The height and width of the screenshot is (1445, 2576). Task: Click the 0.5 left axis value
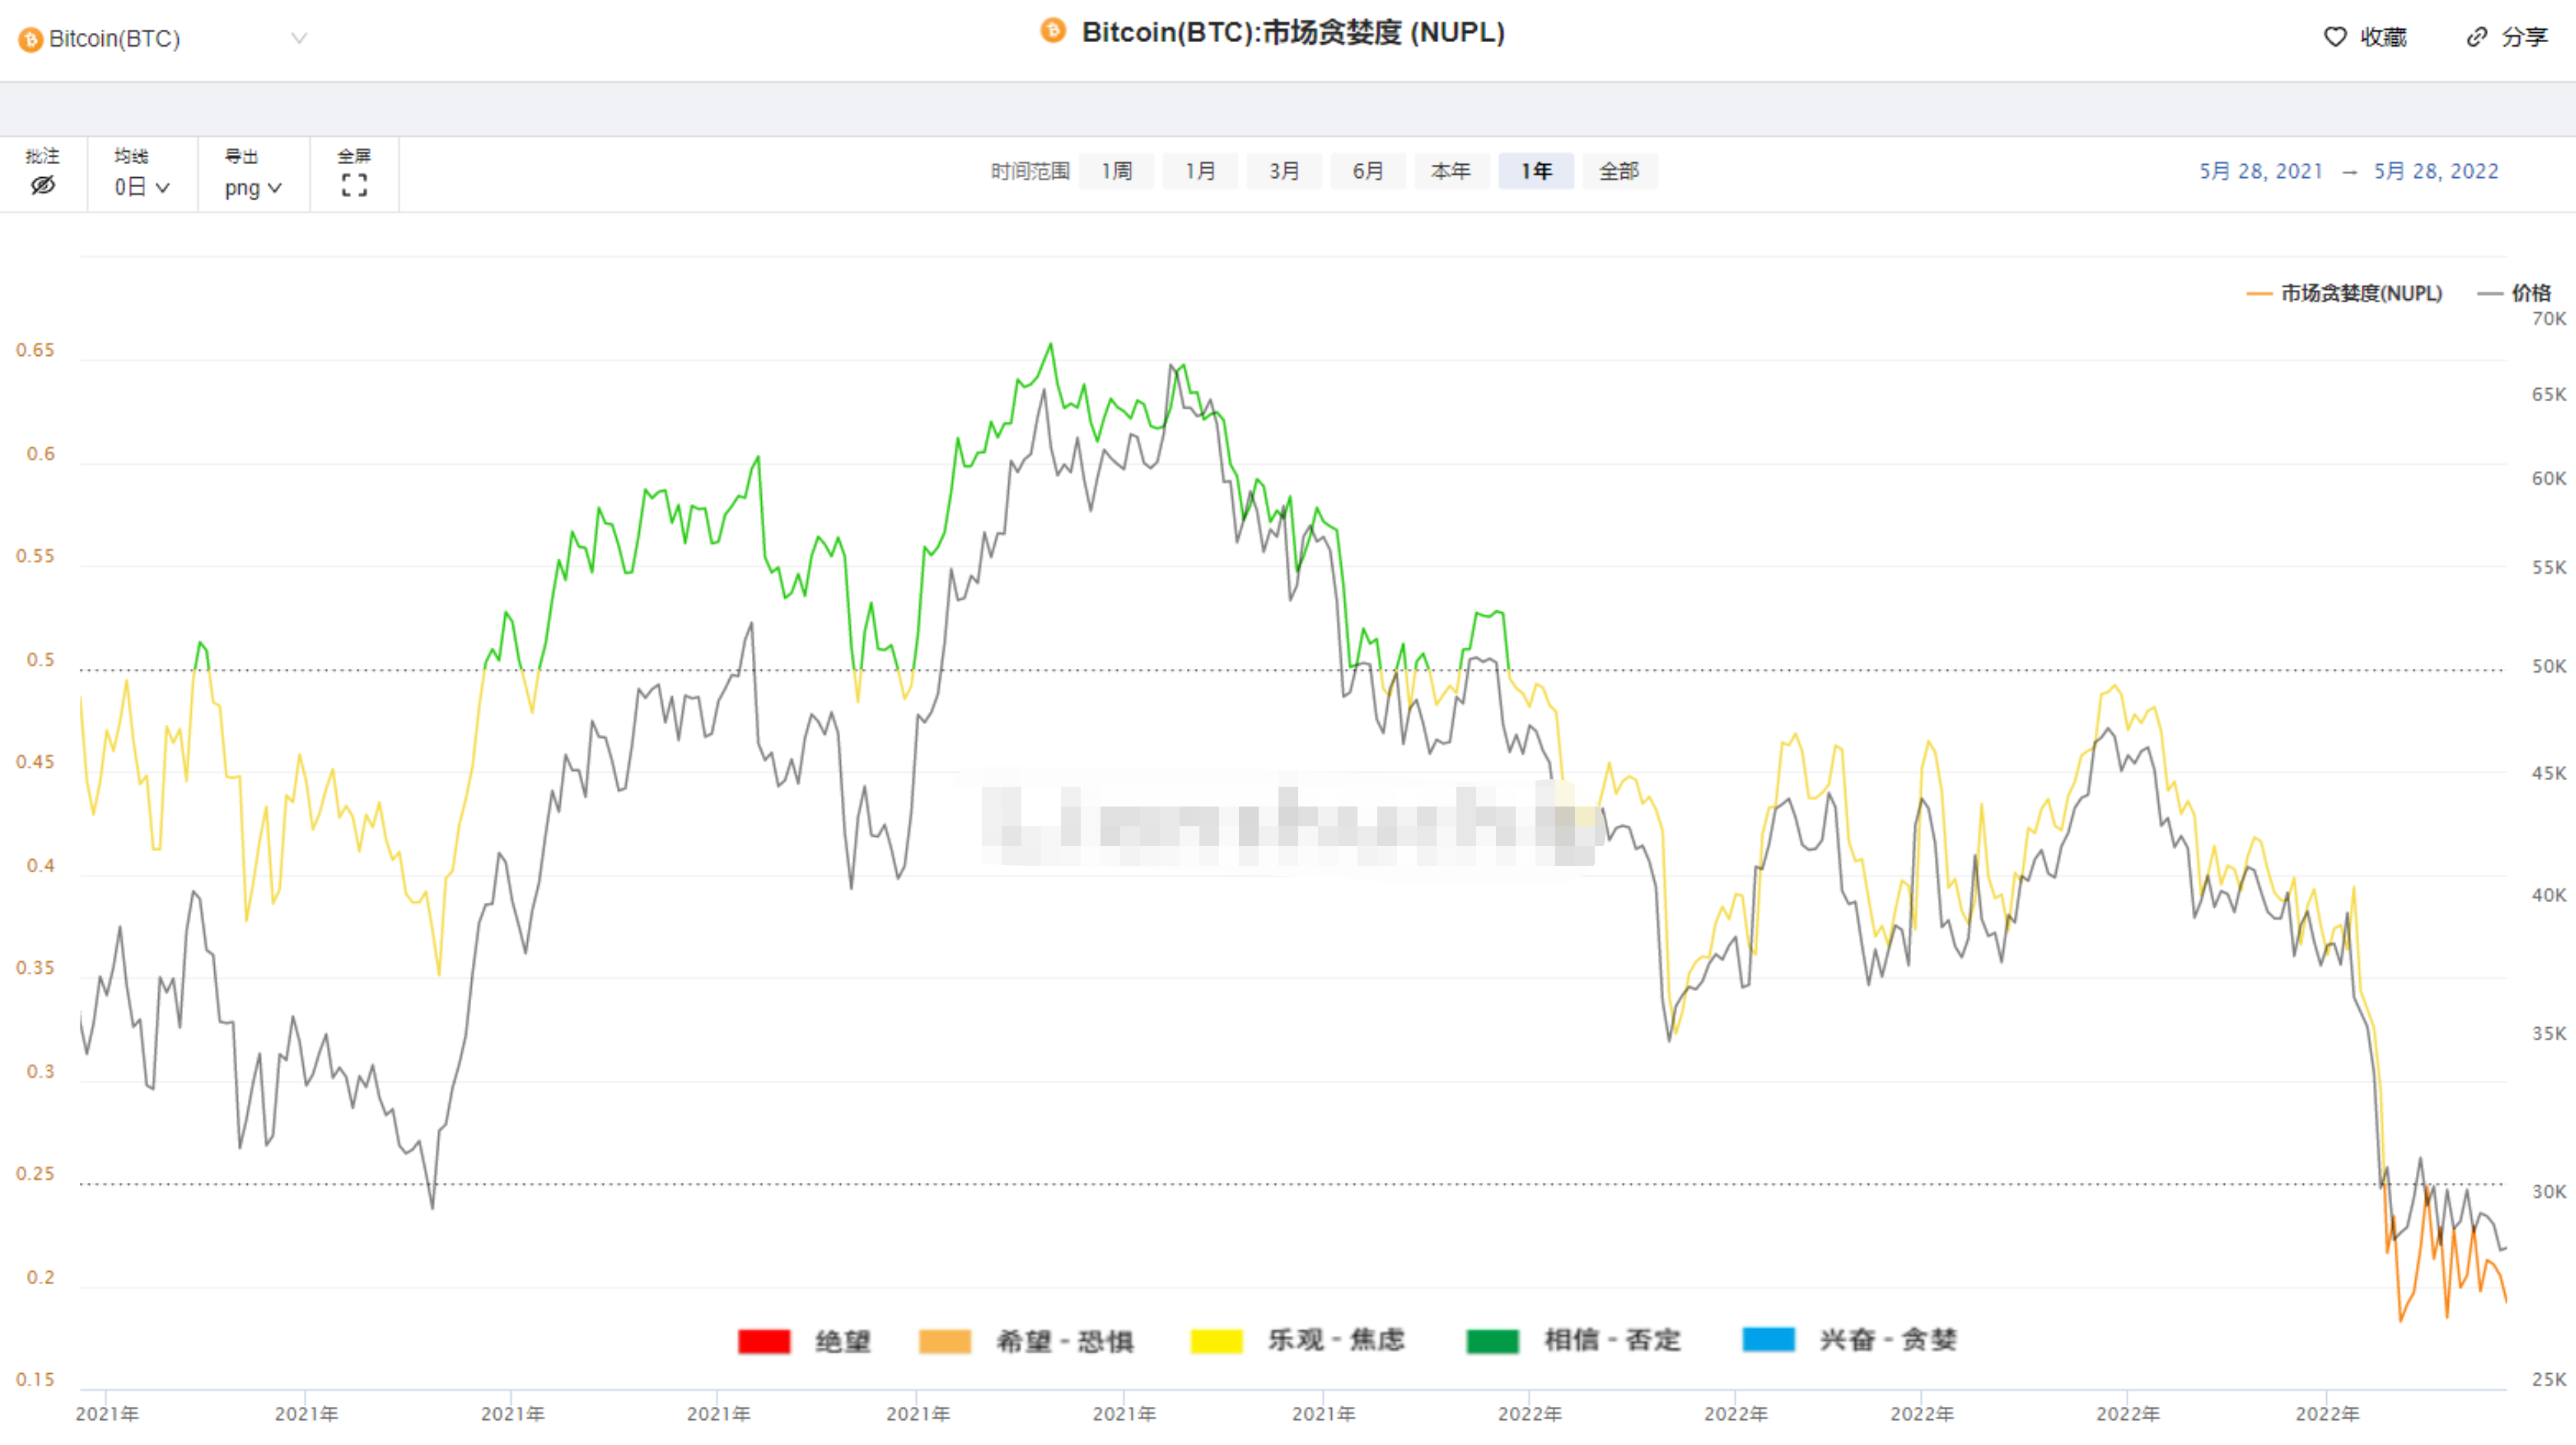point(40,660)
